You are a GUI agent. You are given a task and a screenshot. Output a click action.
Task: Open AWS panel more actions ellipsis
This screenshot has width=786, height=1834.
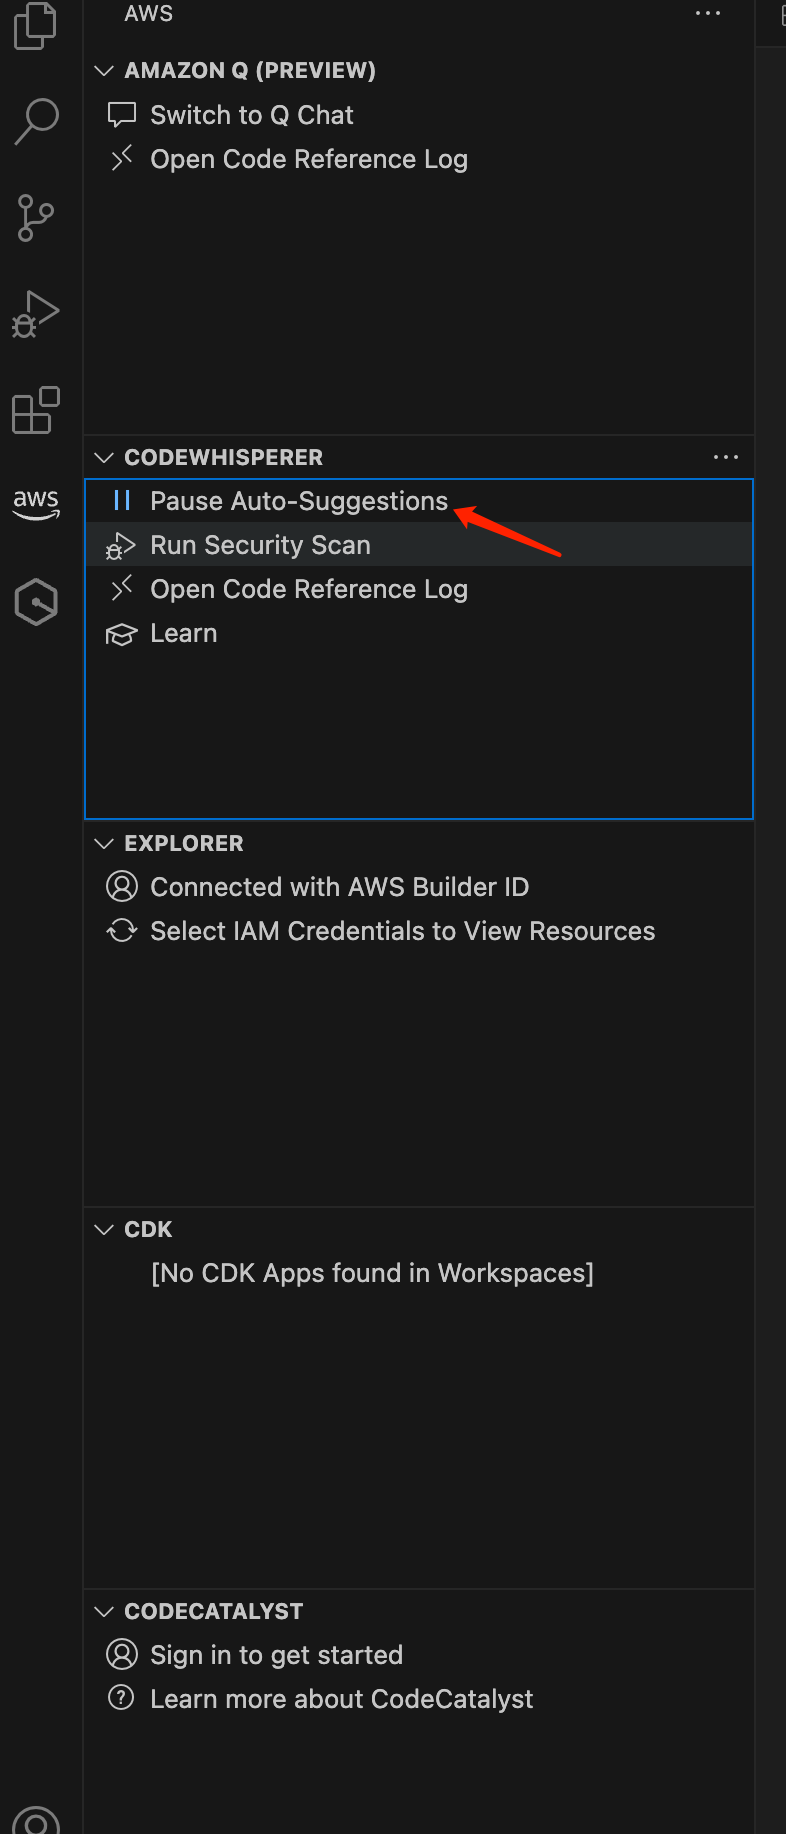coord(708,13)
